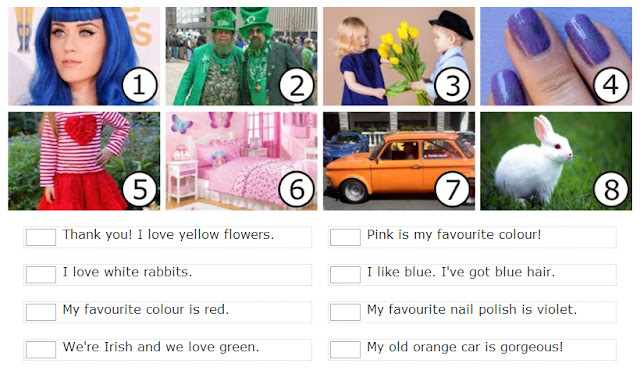Select the box beside 'We're Irish and we love green'

click(x=41, y=350)
